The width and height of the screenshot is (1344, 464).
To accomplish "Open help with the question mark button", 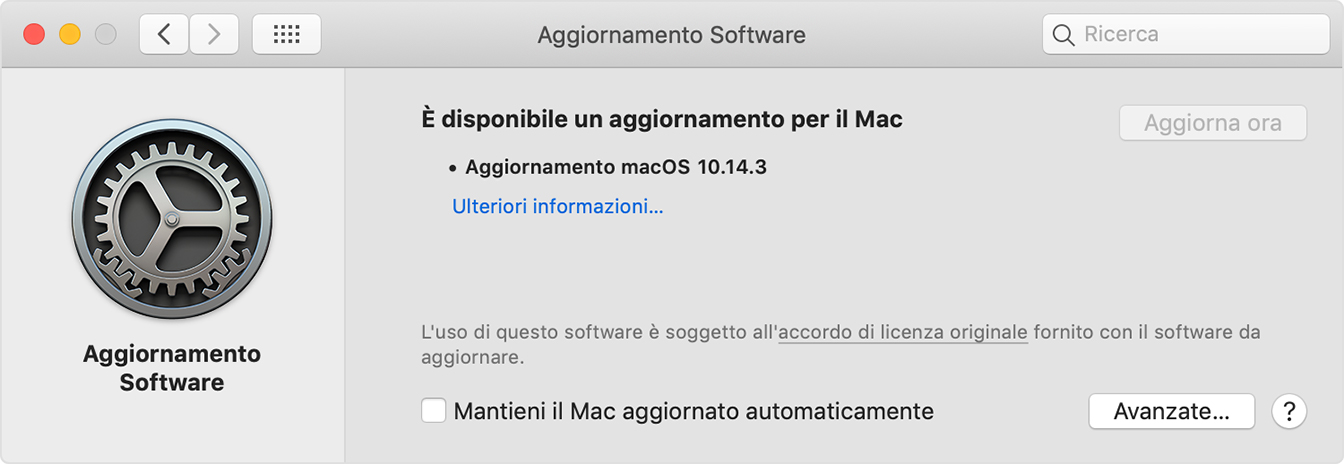I will coord(1289,411).
